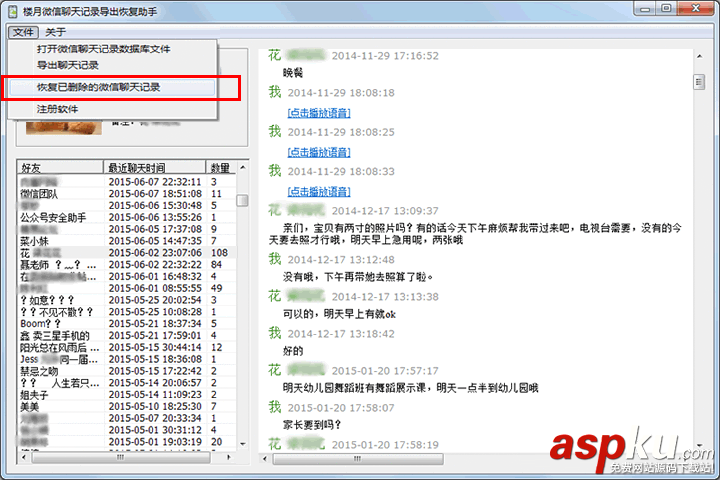
Task: Sort by the 好友 column header
Action: (x=60, y=168)
